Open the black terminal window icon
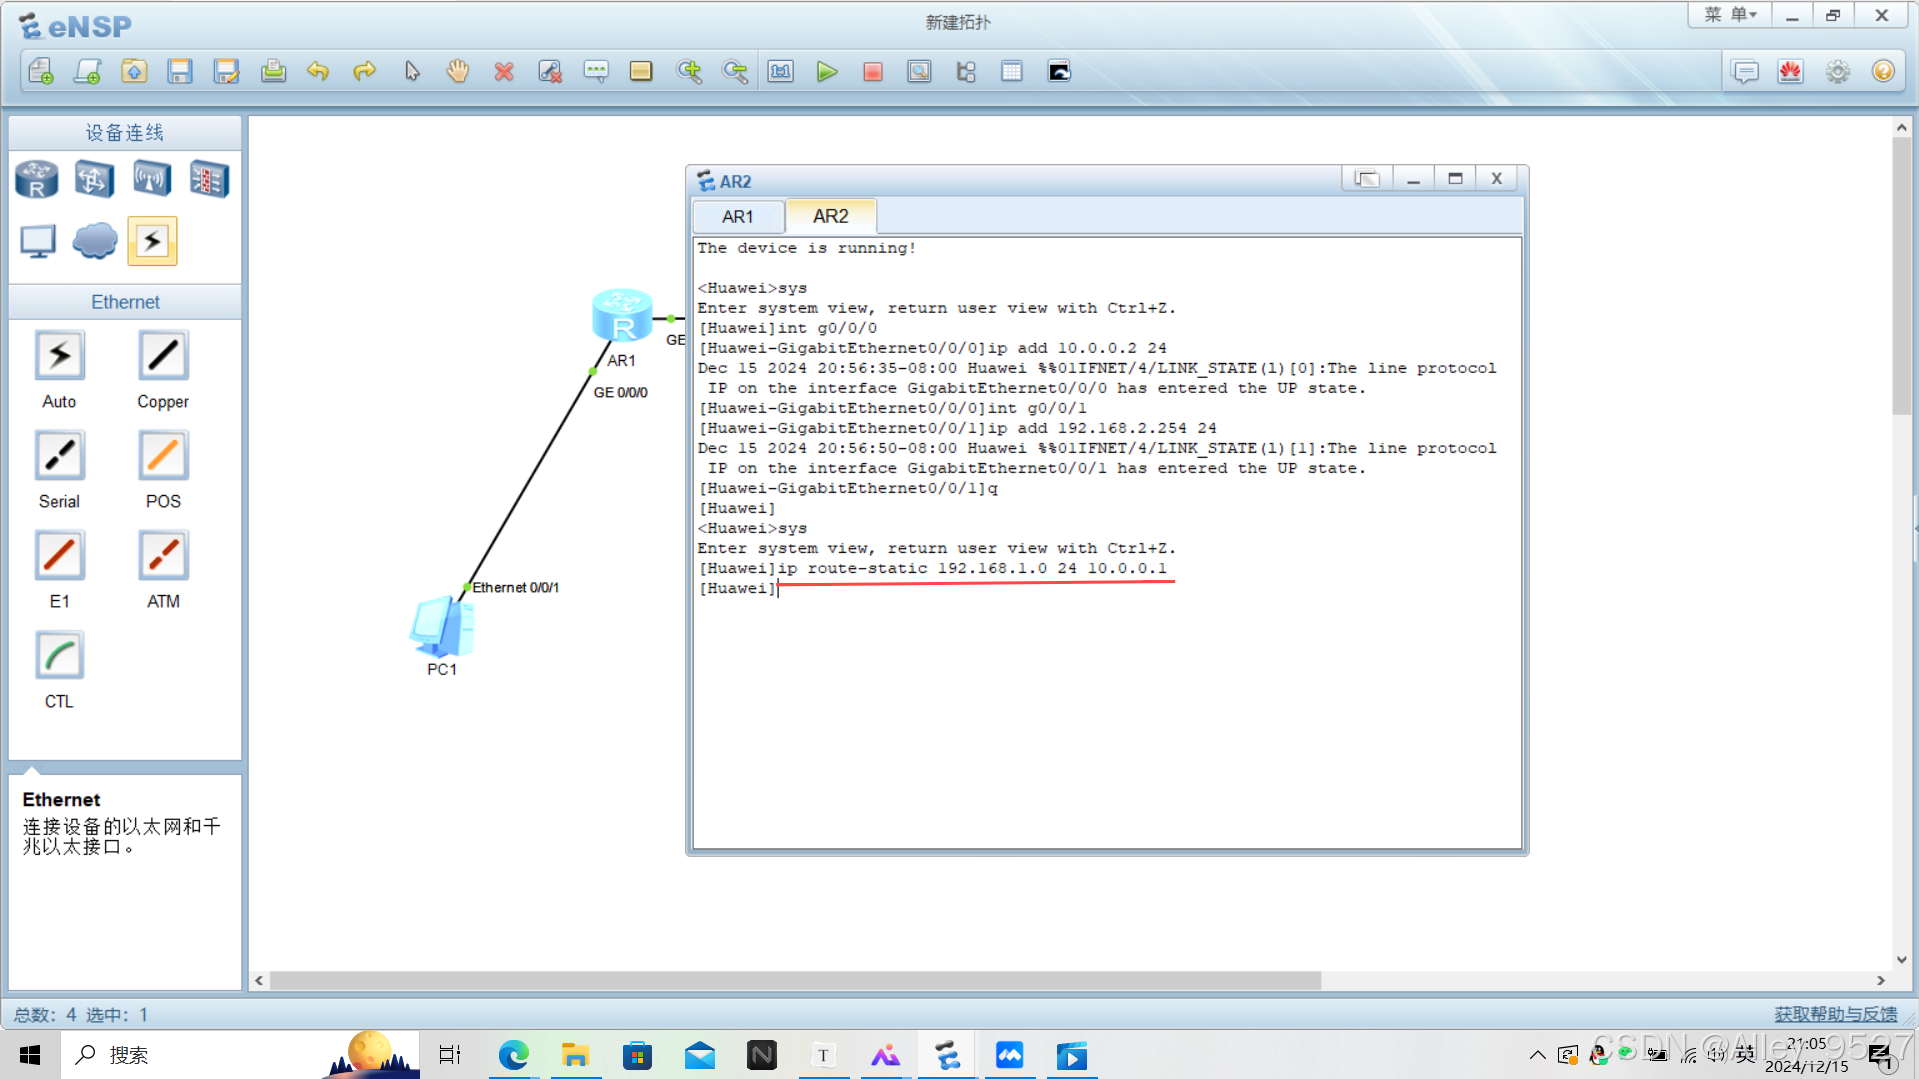 [1059, 71]
